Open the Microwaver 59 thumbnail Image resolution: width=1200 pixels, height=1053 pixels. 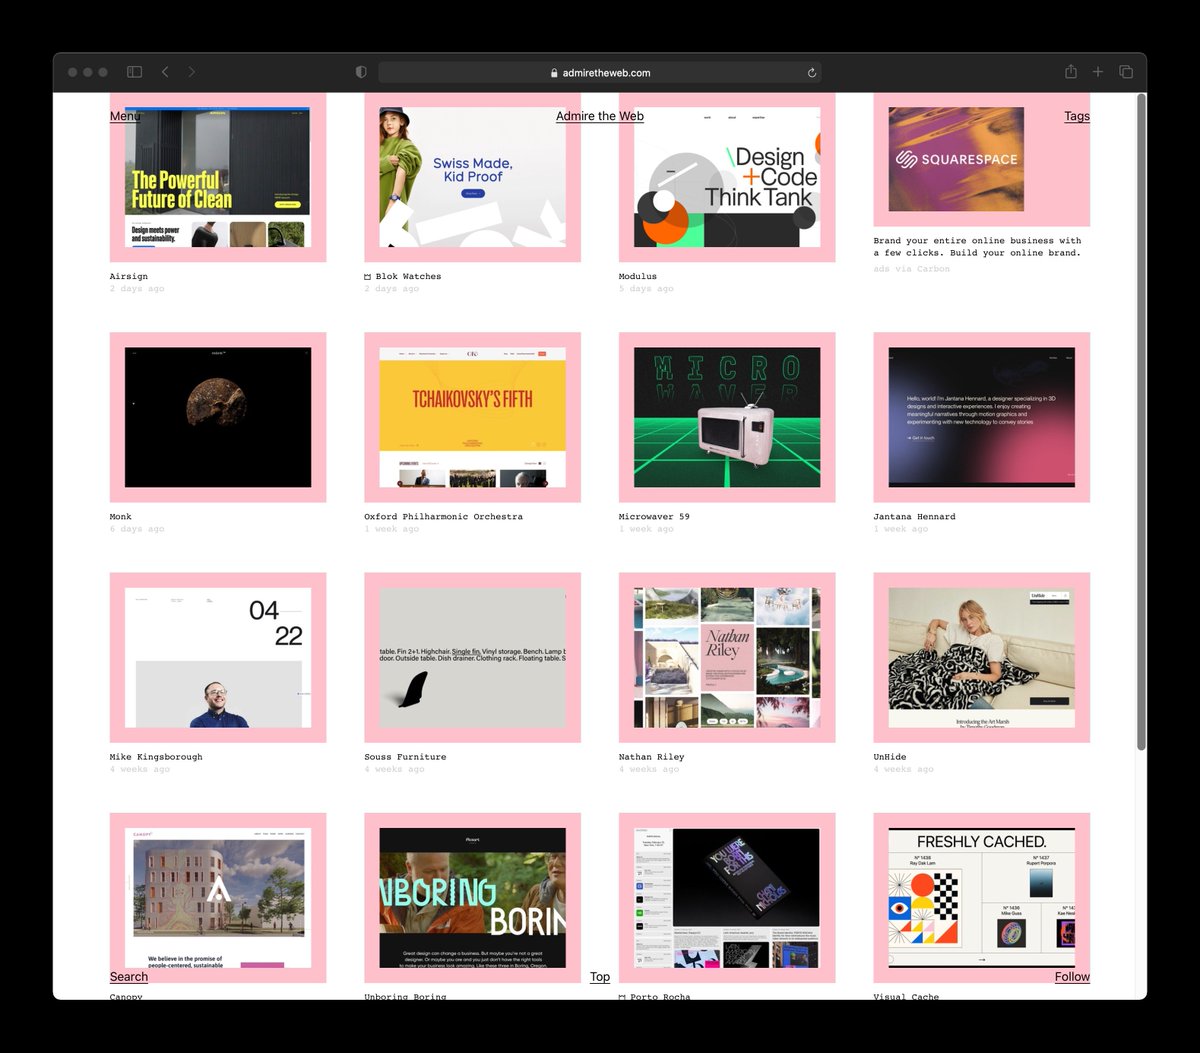click(x=727, y=417)
